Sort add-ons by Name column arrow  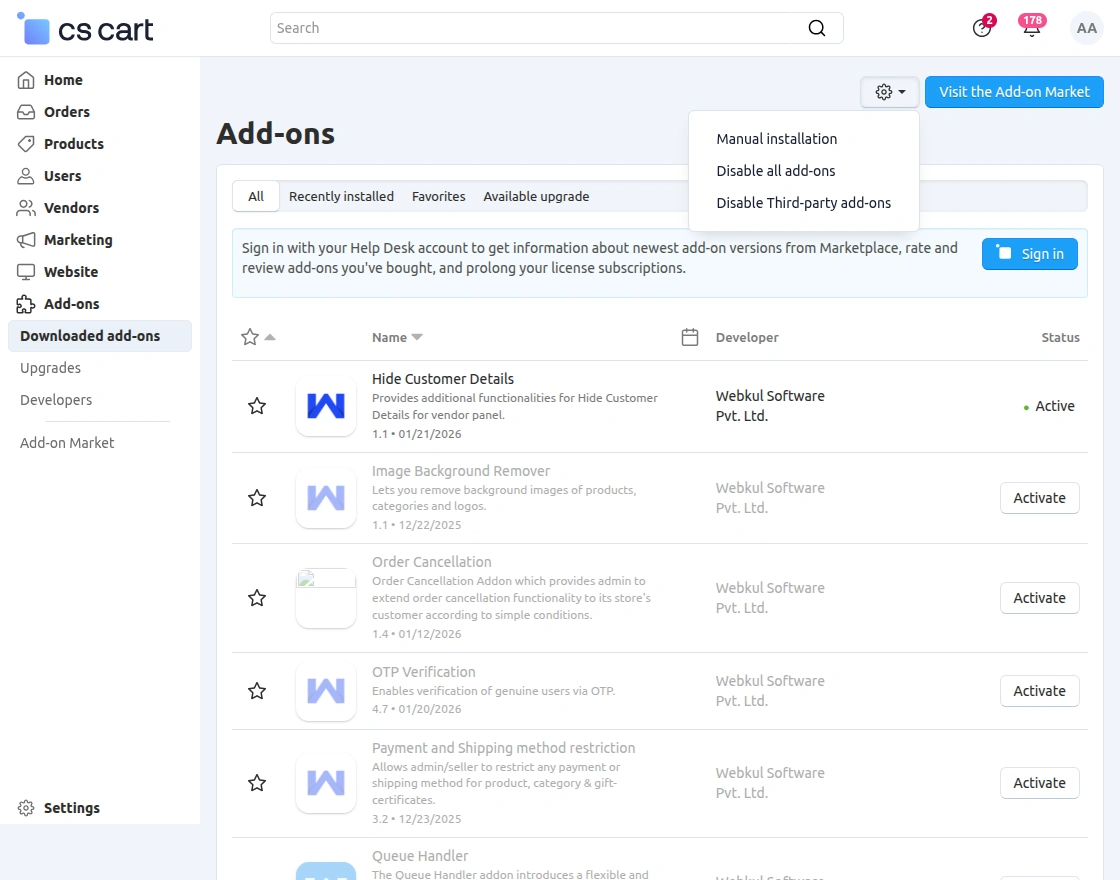coord(417,337)
